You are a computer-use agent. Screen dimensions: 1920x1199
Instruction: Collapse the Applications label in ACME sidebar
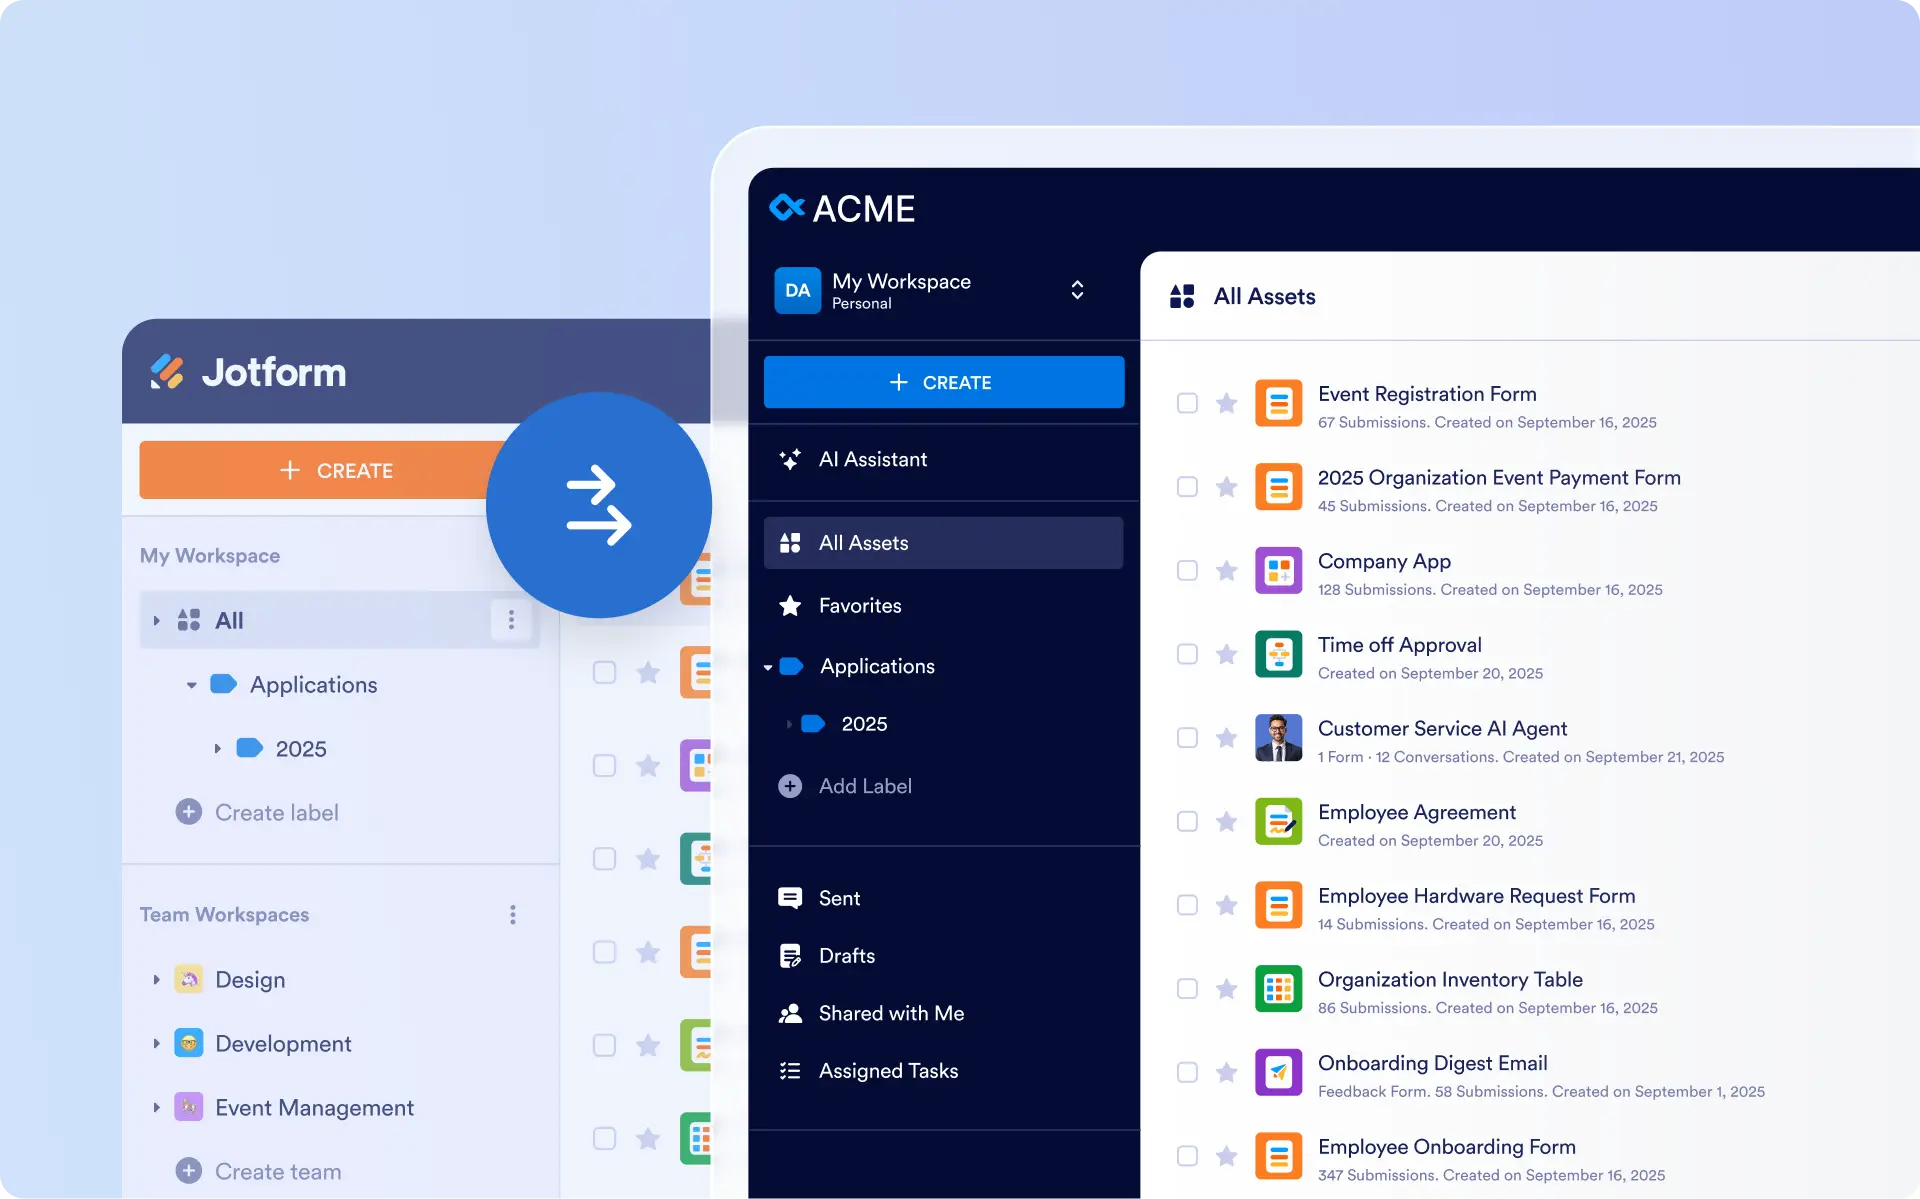(x=768, y=667)
